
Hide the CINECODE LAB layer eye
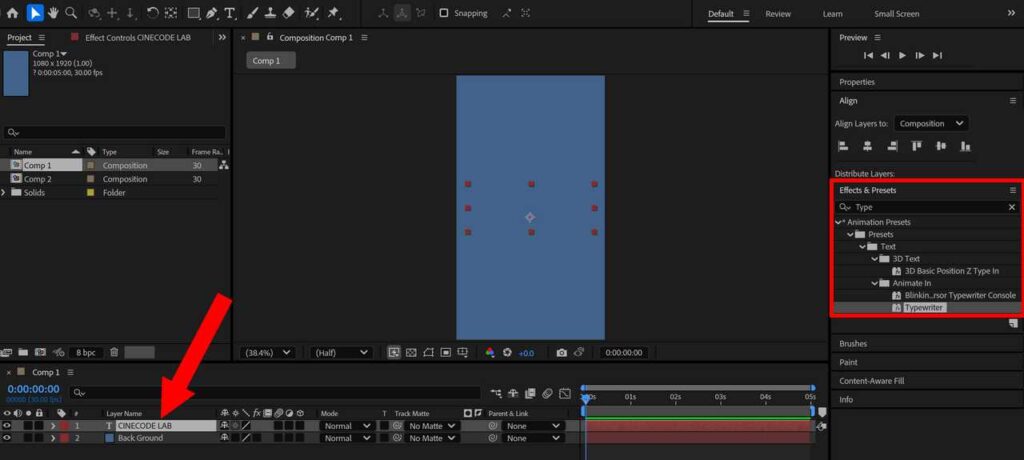click(7, 425)
